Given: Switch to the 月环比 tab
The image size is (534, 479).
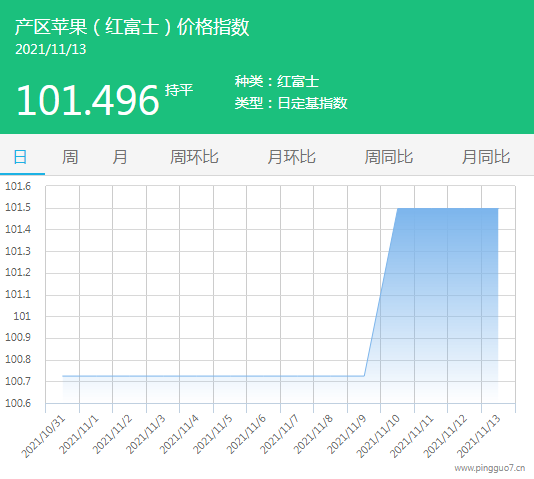Looking at the screenshot, I should pos(291,157).
